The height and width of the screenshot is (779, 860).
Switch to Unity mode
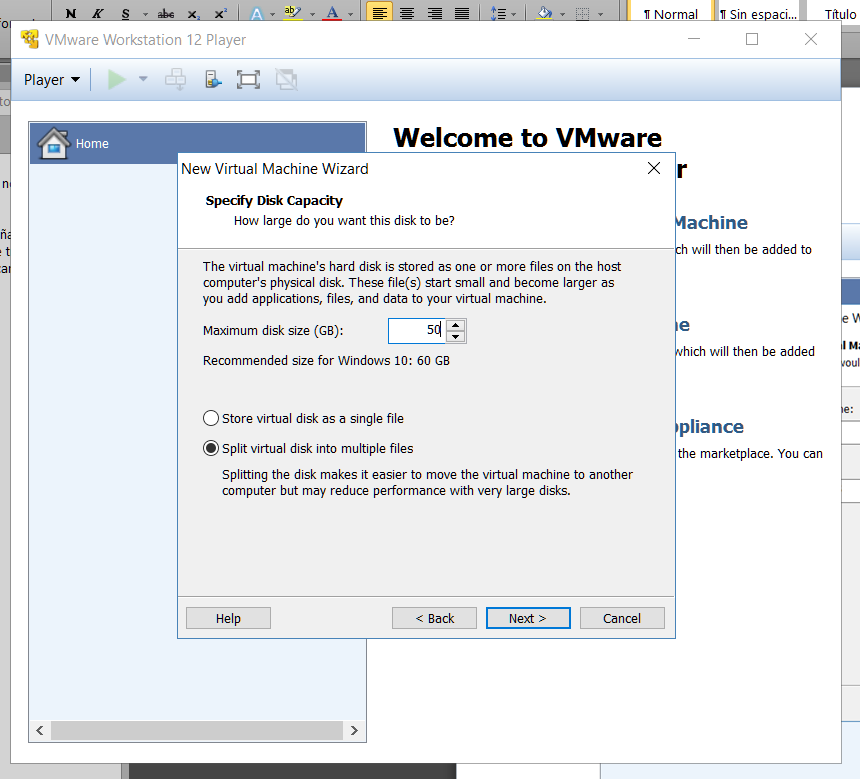(287, 79)
